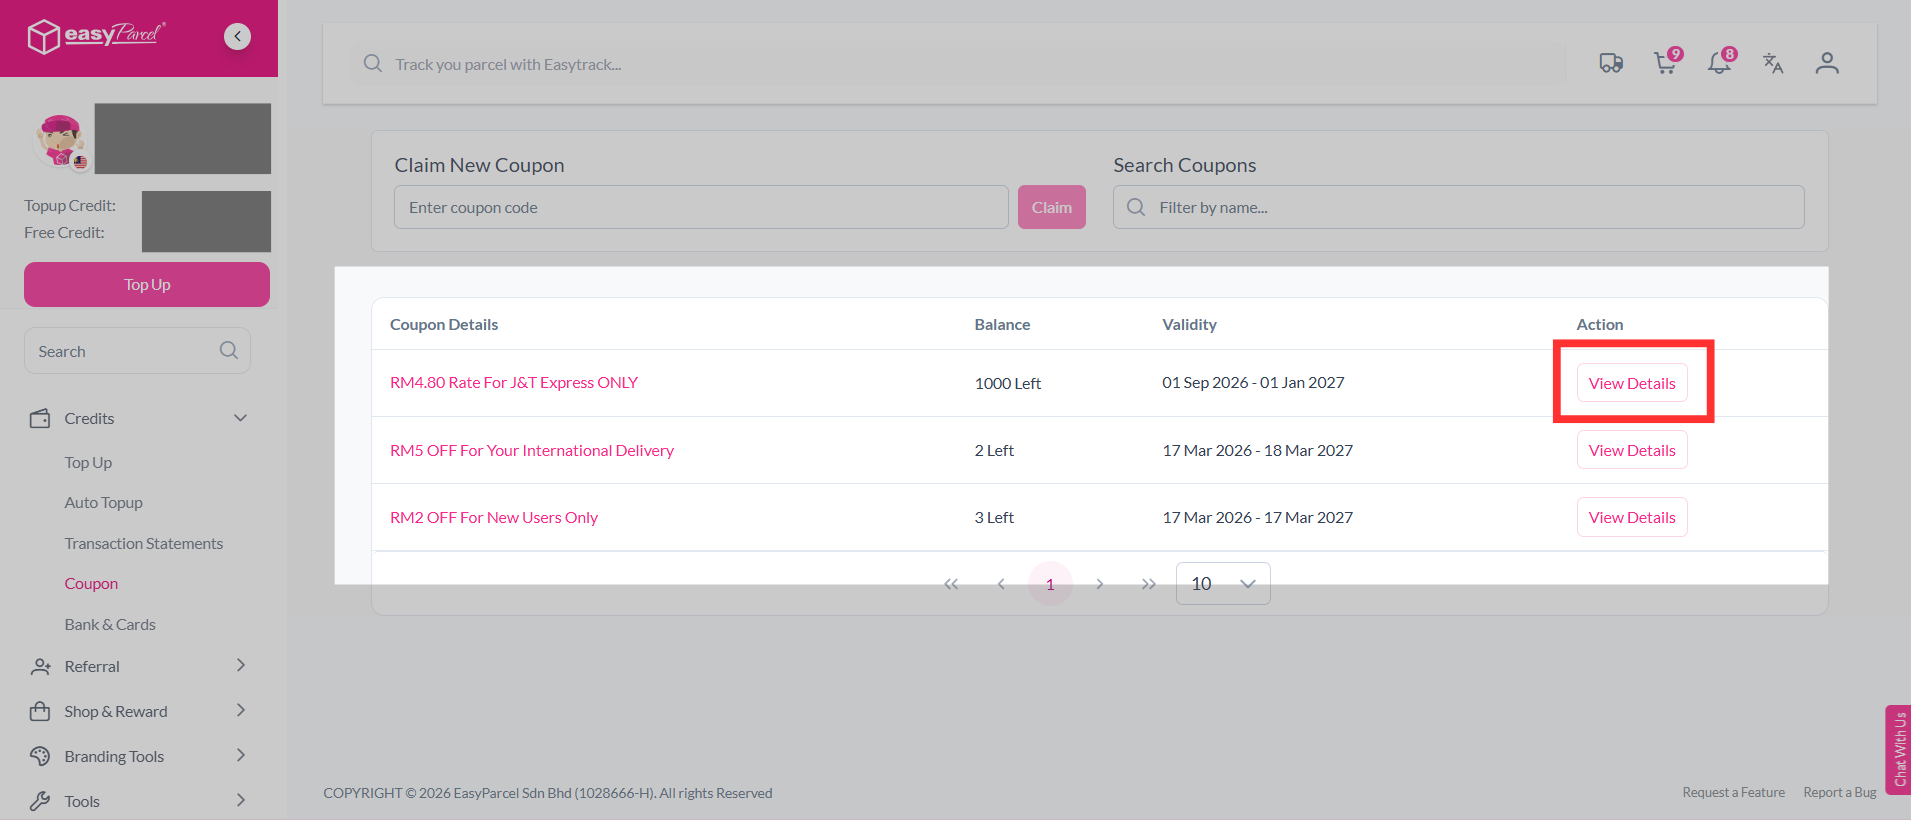Collapse the Credits menu chevron

240,418
